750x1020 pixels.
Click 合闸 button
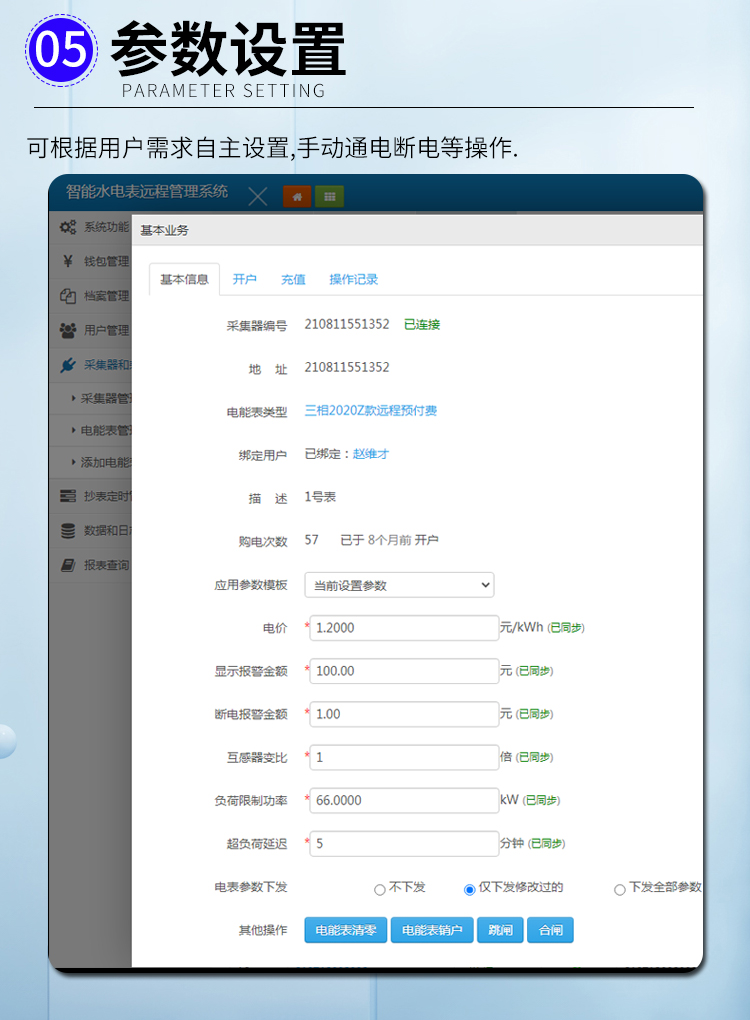550,930
